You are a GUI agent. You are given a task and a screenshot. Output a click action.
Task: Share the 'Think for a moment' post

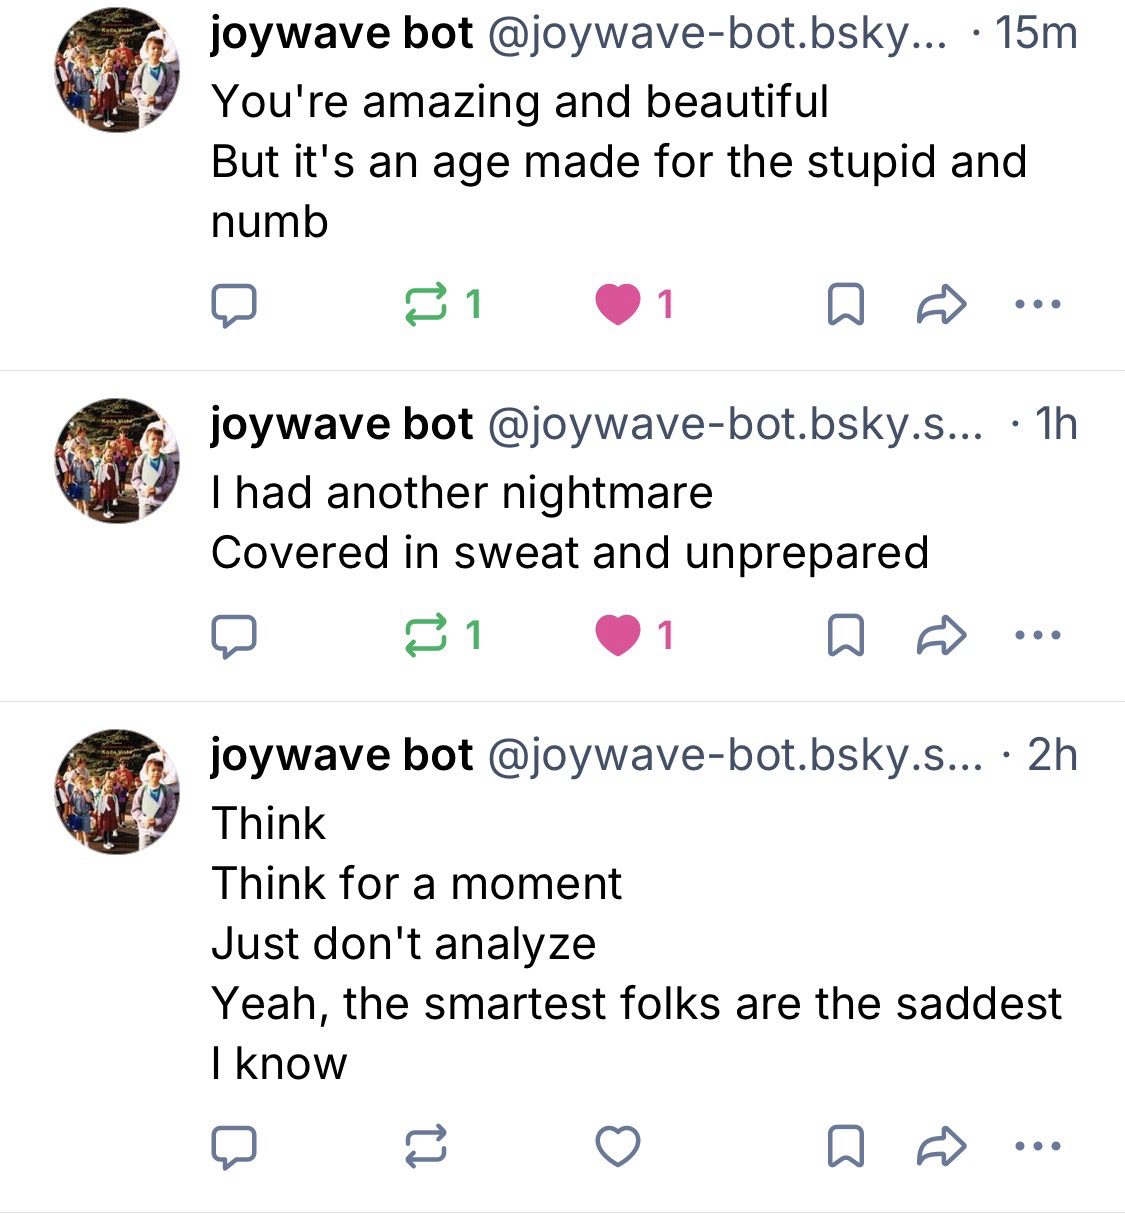pyautogui.click(x=941, y=1147)
